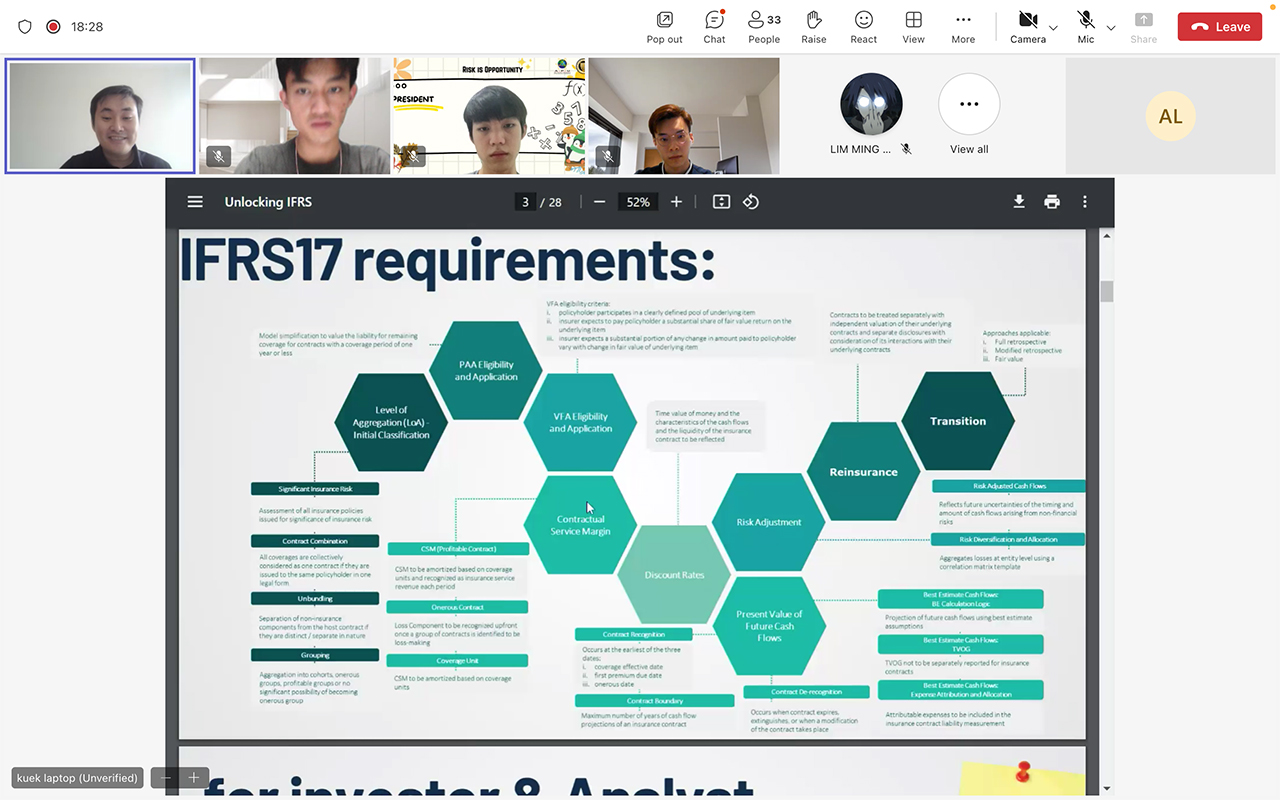The width and height of the screenshot is (1280, 800).
Task: Open the More actions menu
Action: (963, 27)
